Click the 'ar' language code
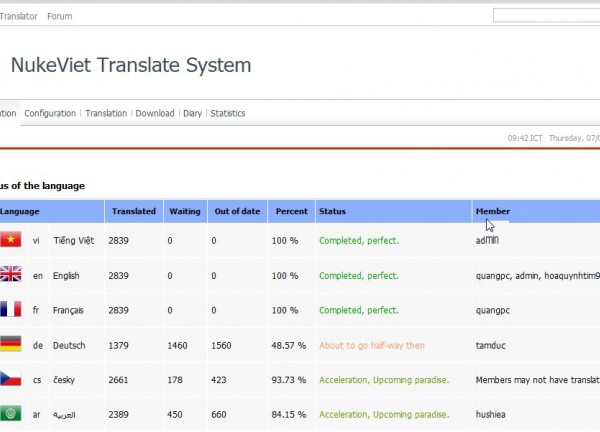This screenshot has width=600, height=432. pos(36,415)
